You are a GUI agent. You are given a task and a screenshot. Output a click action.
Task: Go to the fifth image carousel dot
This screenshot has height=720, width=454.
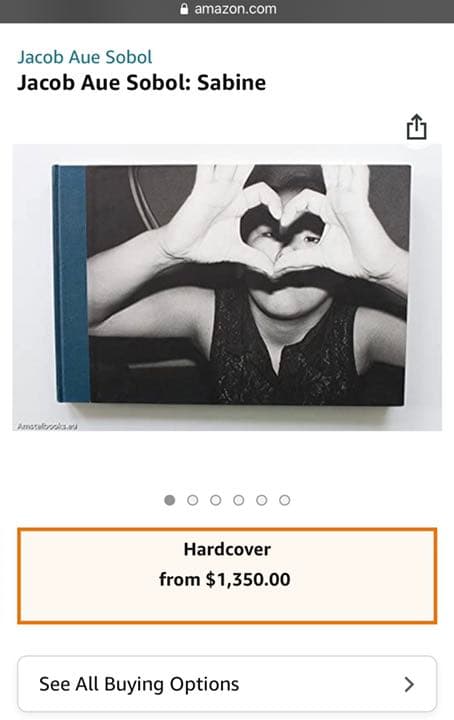(x=262, y=500)
